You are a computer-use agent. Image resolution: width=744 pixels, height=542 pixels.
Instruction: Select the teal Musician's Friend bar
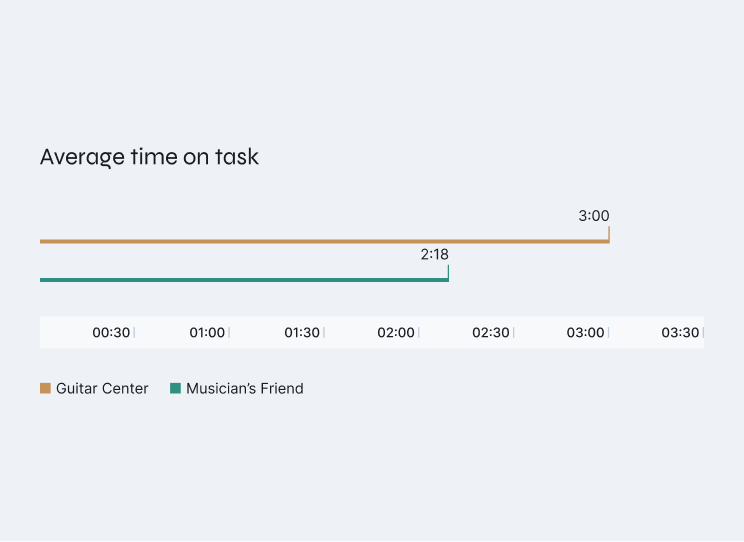tap(244, 280)
